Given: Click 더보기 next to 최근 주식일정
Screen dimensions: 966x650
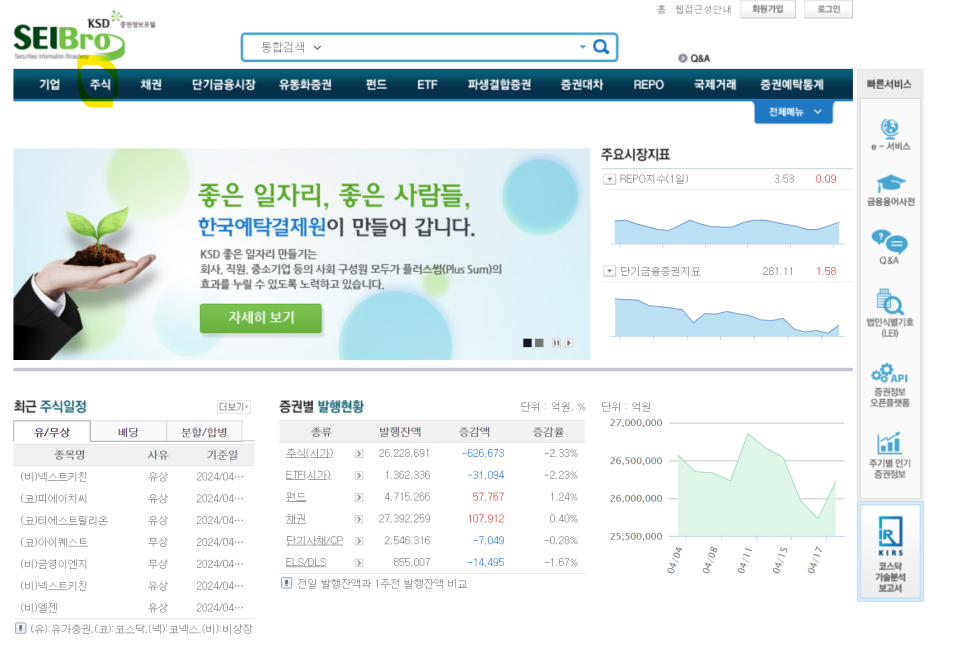Looking at the screenshot, I should (x=234, y=407).
